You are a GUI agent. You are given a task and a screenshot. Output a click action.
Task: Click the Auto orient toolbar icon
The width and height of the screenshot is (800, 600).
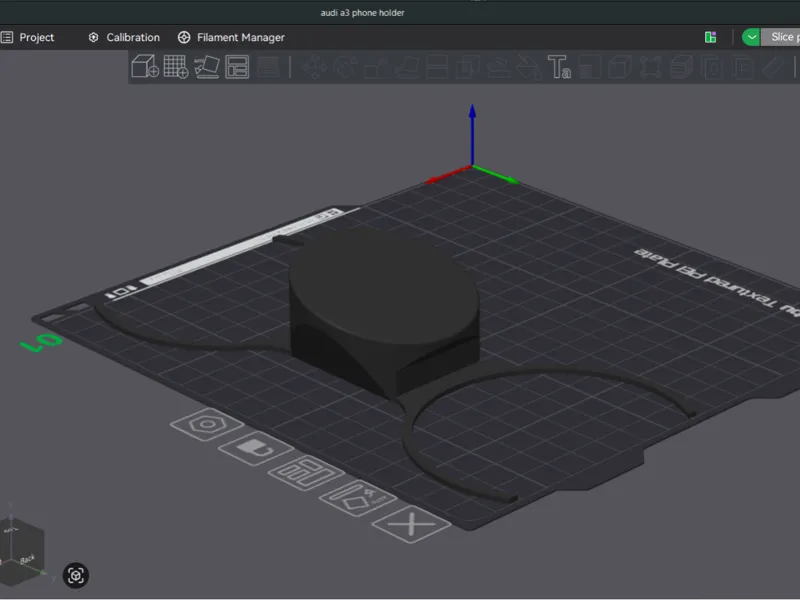[x=207, y=66]
